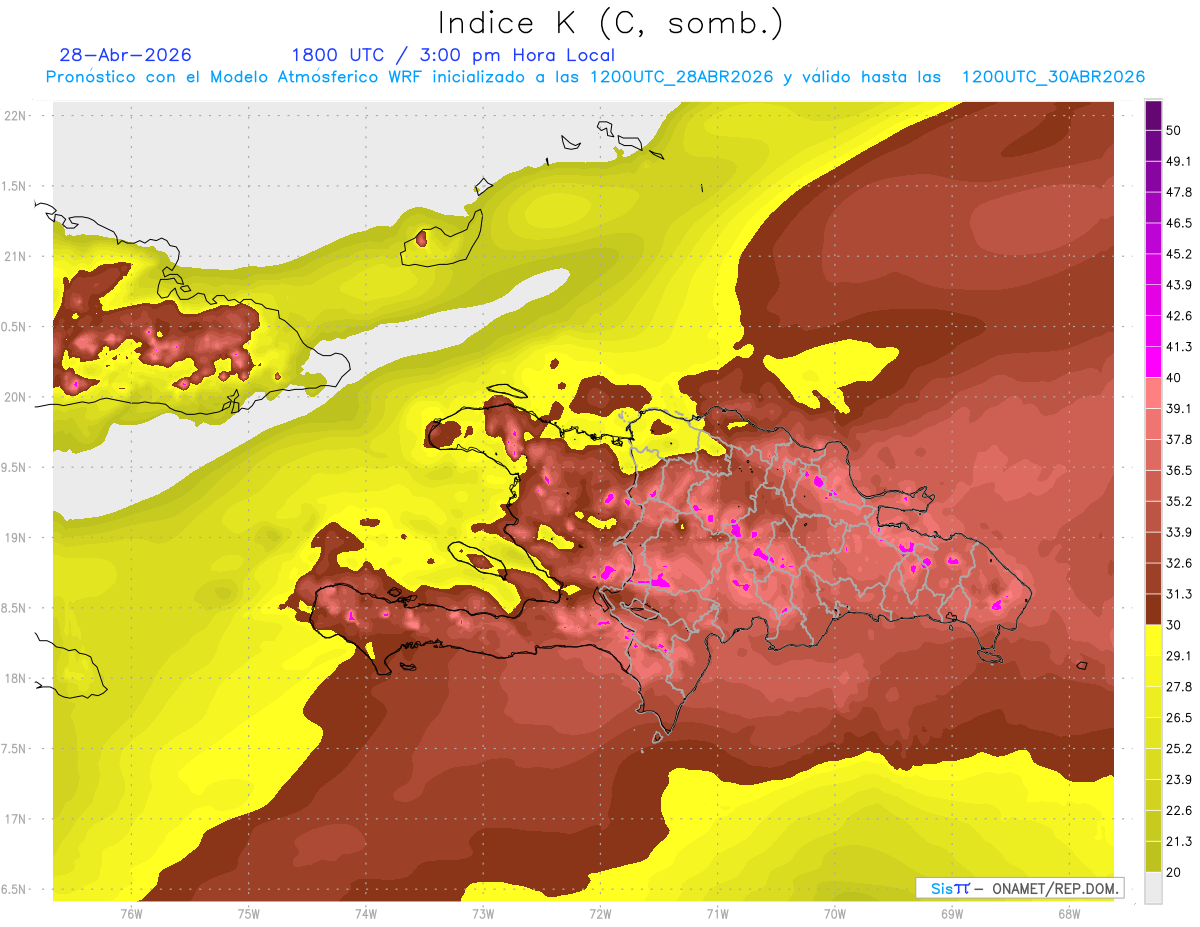
Task: Click the dark purple 50 color swatch
Action: point(1153,115)
